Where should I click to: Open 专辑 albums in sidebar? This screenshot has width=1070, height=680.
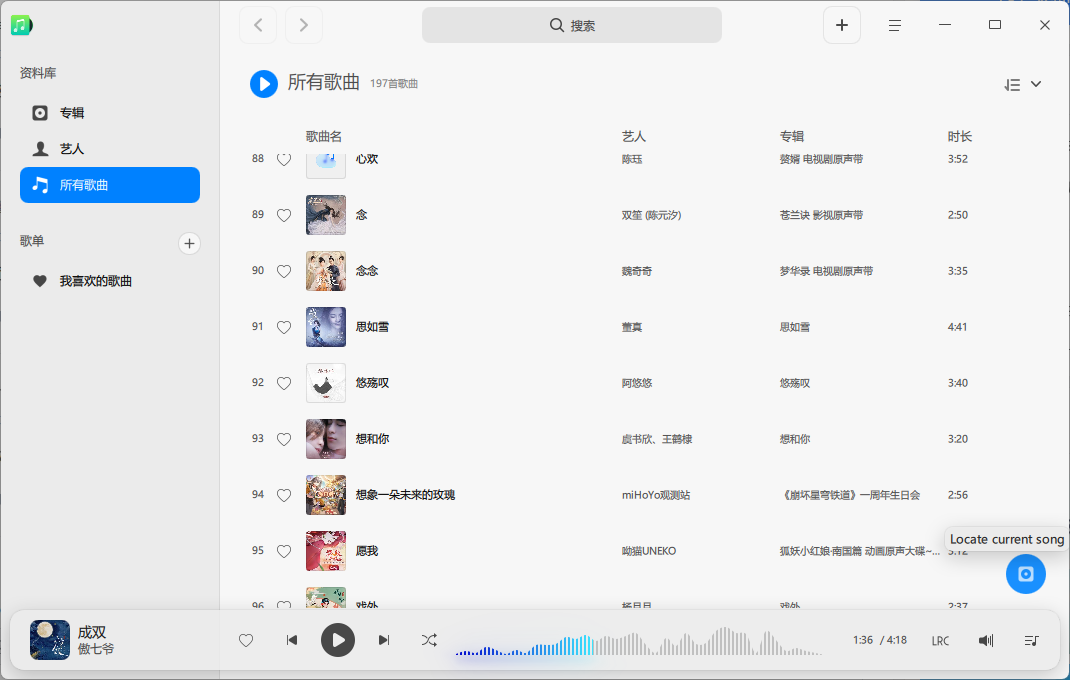tap(110, 113)
